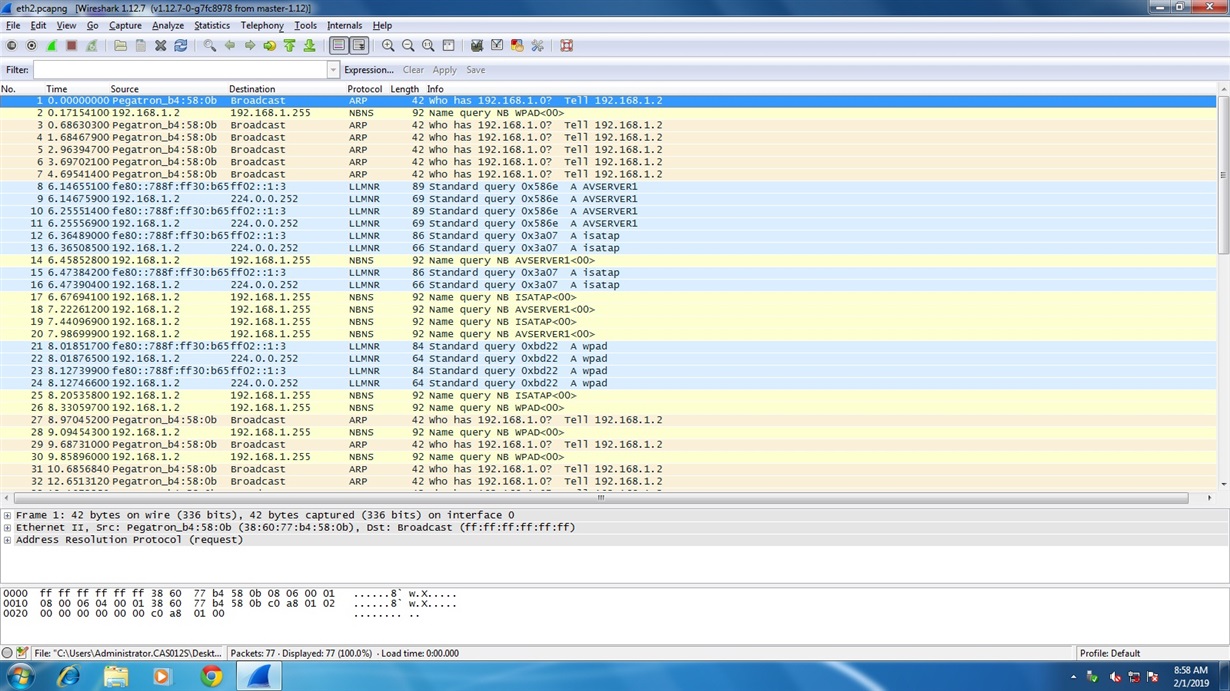
Task: Click the Wireshark taskbar button
Action: 258,677
